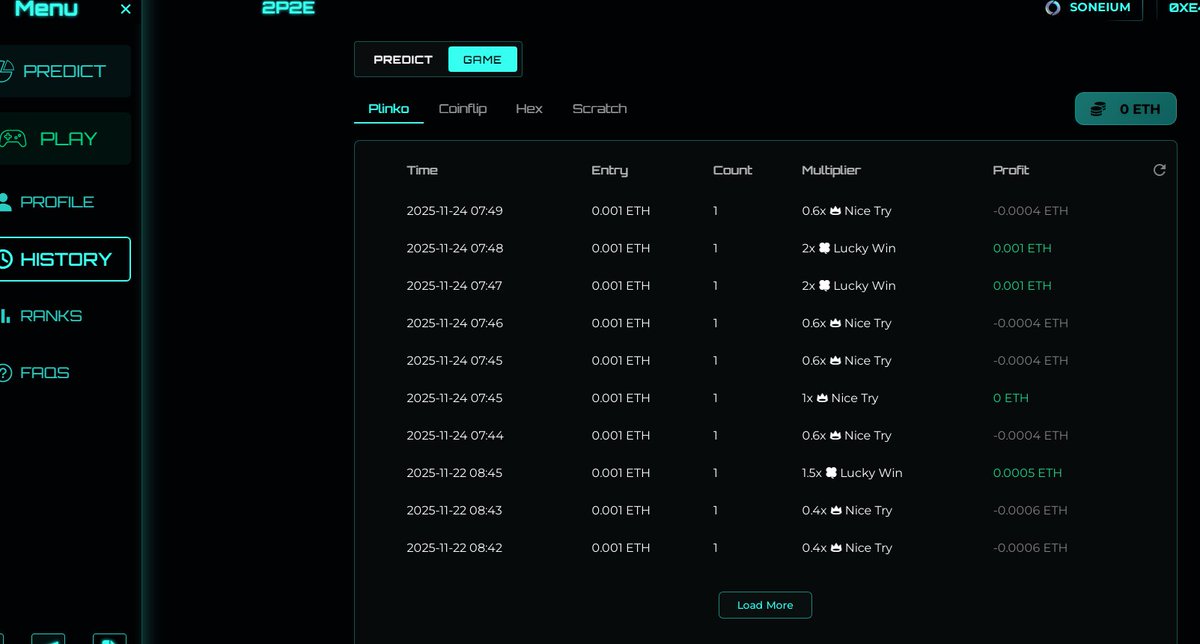The height and width of the screenshot is (644, 1200).
Task: Click the Load More button
Action: (x=765, y=605)
